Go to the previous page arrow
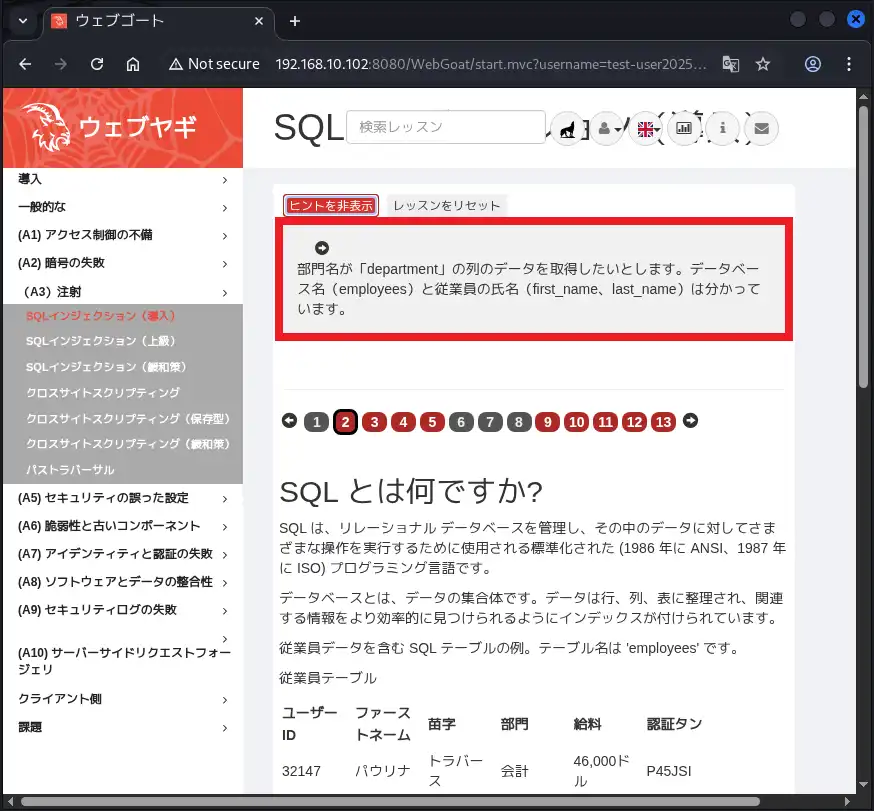The width and height of the screenshot is (874, 811). coord(289,421)
